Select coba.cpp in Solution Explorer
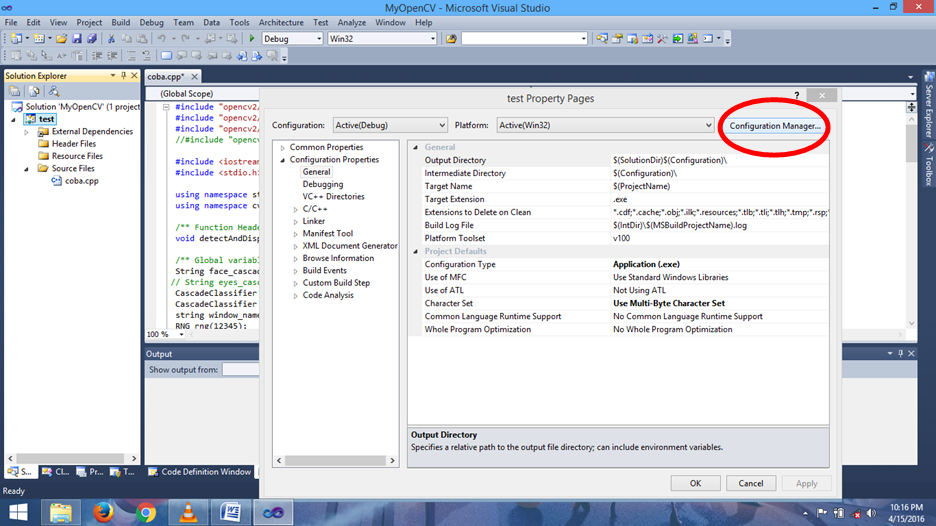The image size is (936, 526). pyautogui.click(x=81, y=181)
